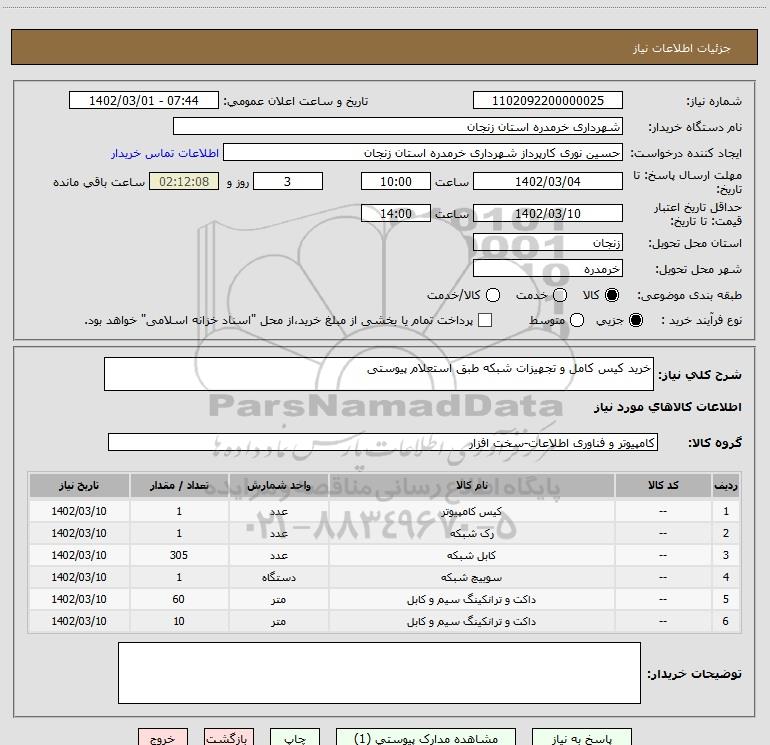Image resolution: width=770 pixels, height=745 pixels.
Task: Click the خروج exit button
Action: pos(163,738)
